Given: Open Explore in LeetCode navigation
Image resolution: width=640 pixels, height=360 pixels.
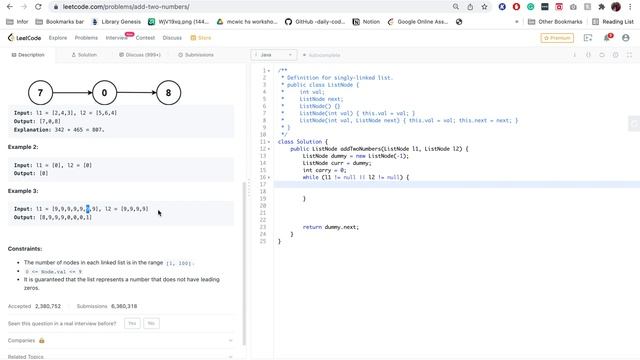Looking at the screenshot, I should coord(58,38).
